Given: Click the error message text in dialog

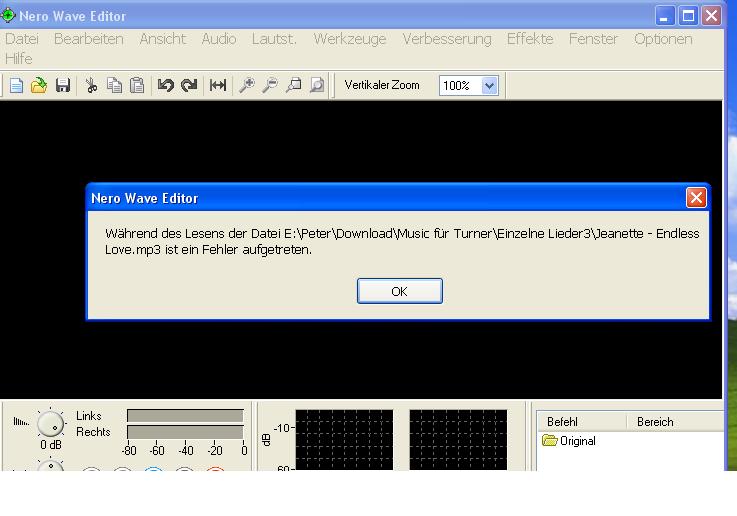Looking at the screenshot, I should (402, 242).
